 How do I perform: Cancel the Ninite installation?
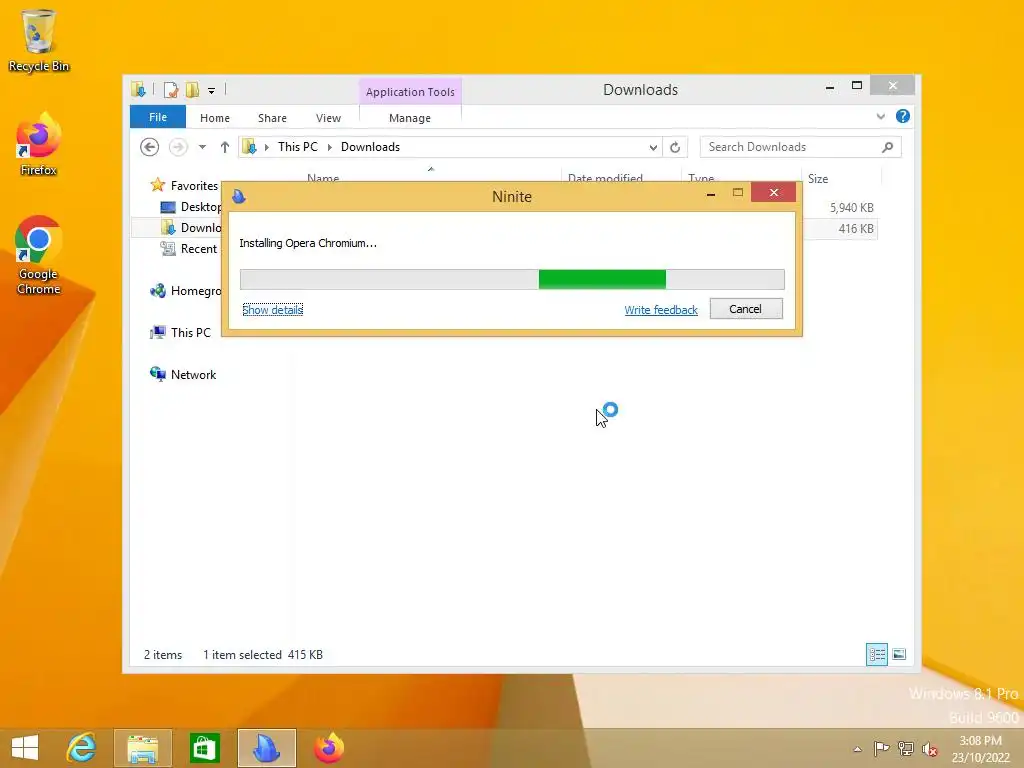746,309
